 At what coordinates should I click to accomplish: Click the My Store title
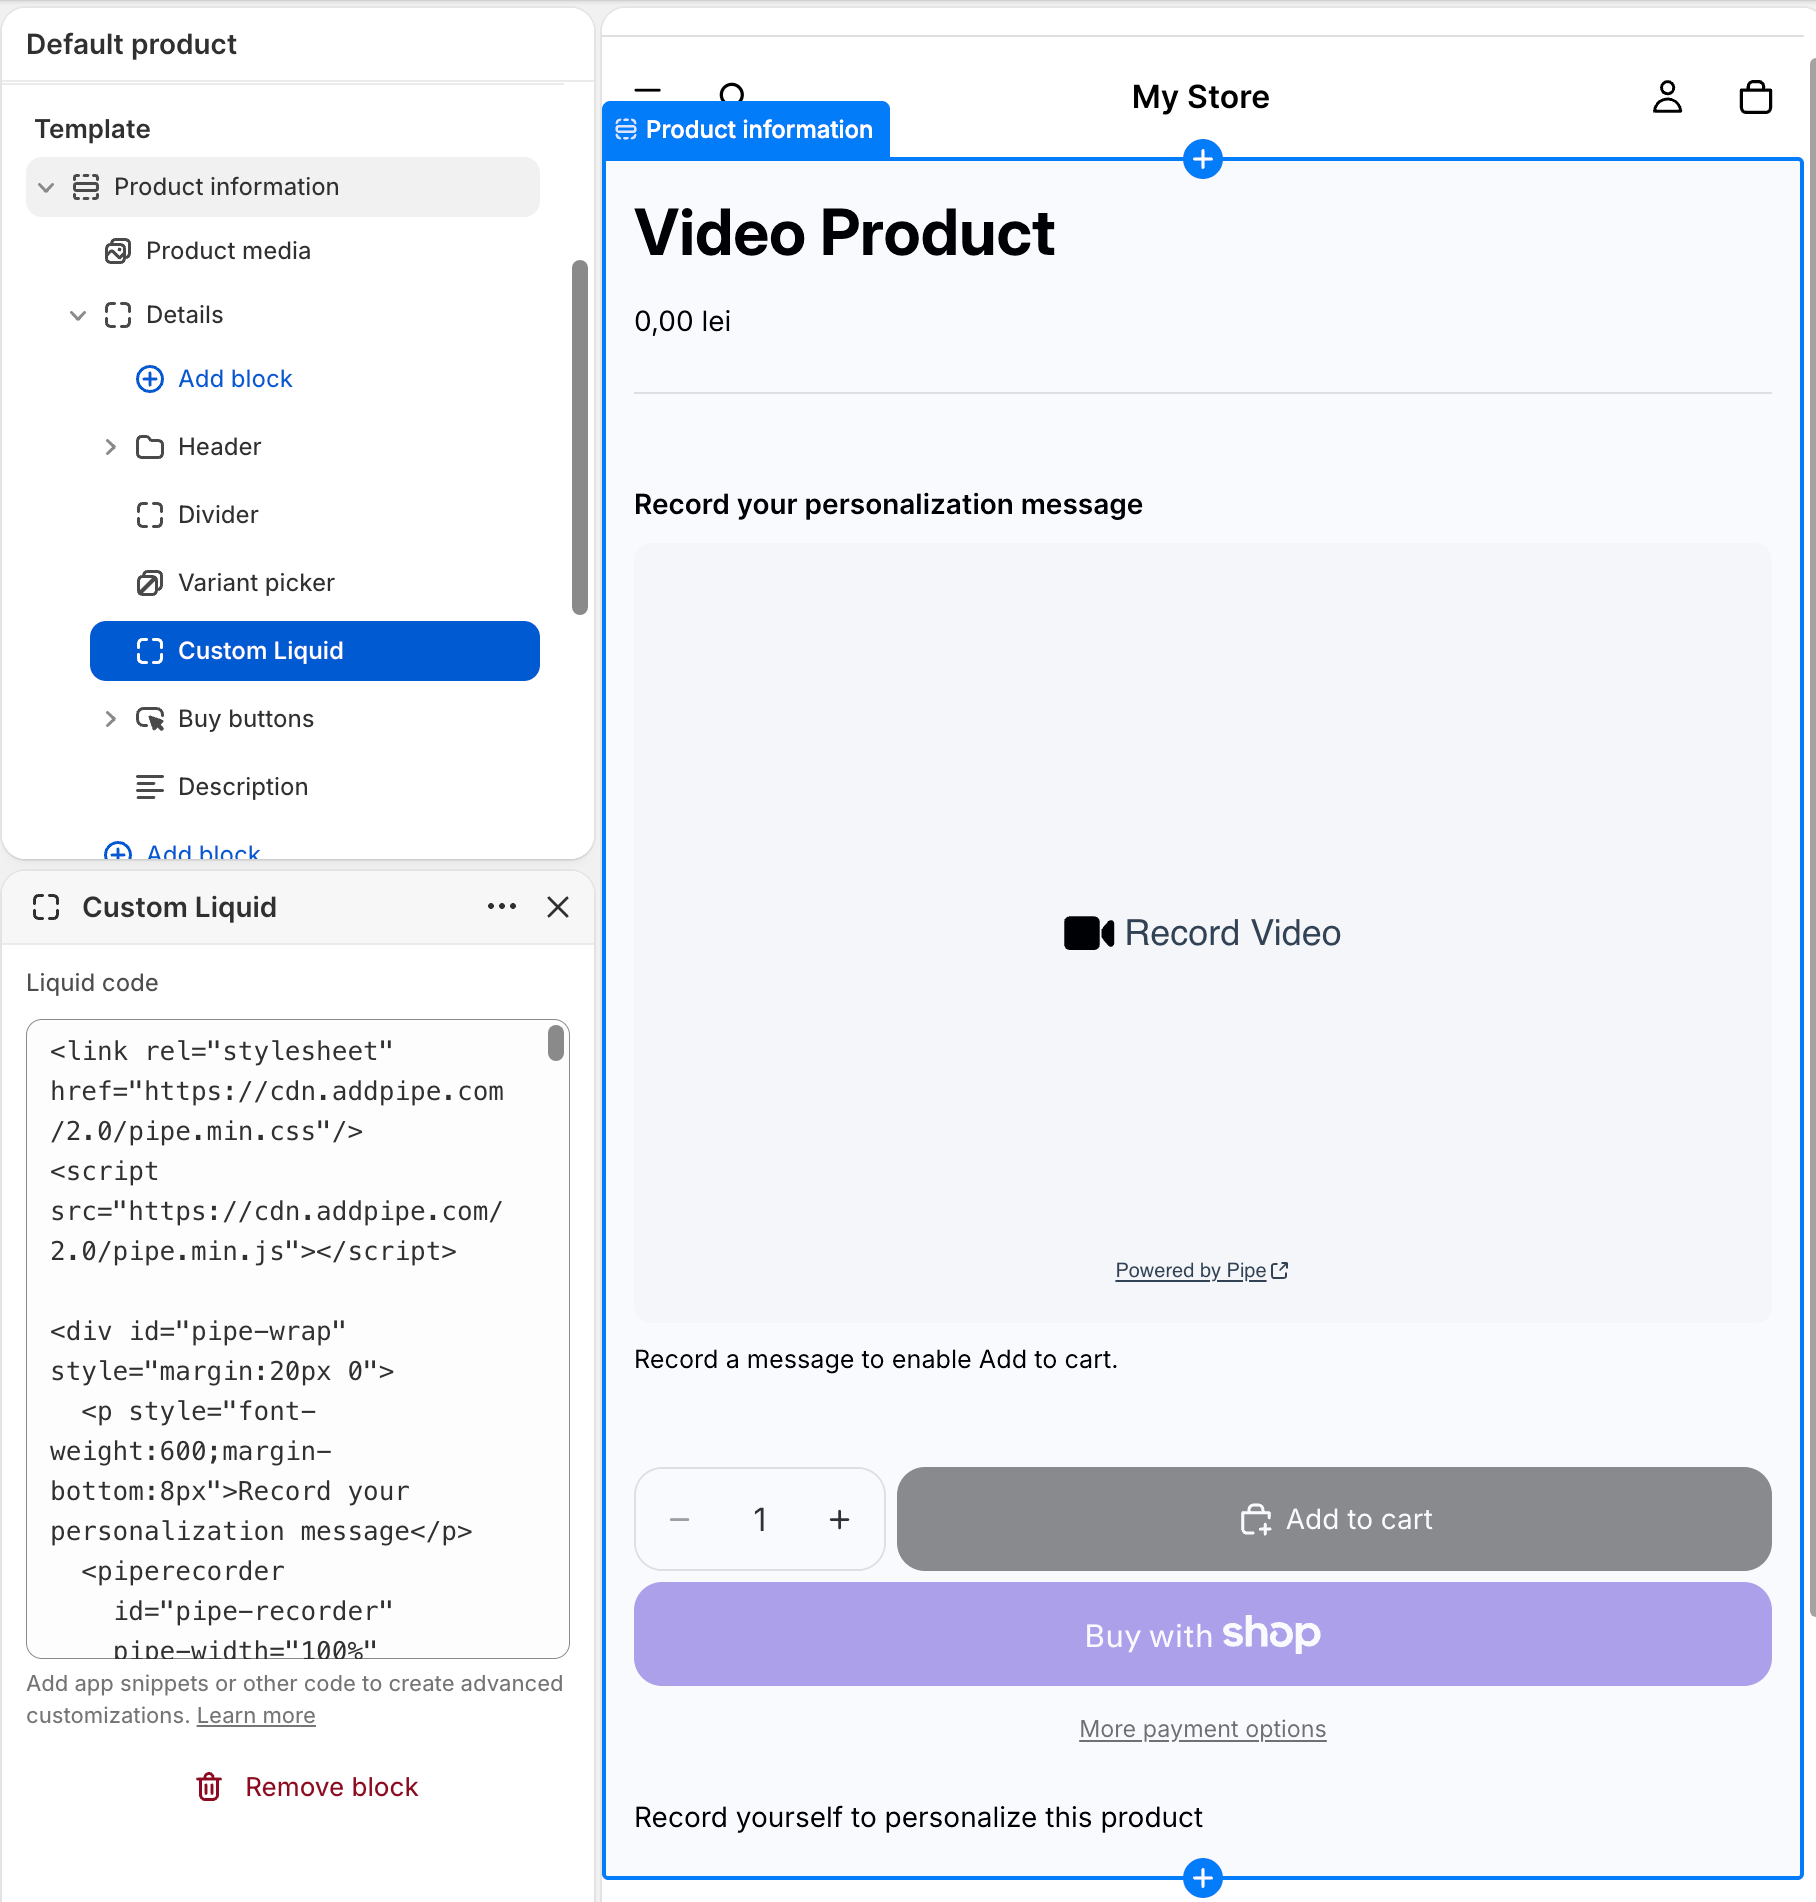(1201, 97)
